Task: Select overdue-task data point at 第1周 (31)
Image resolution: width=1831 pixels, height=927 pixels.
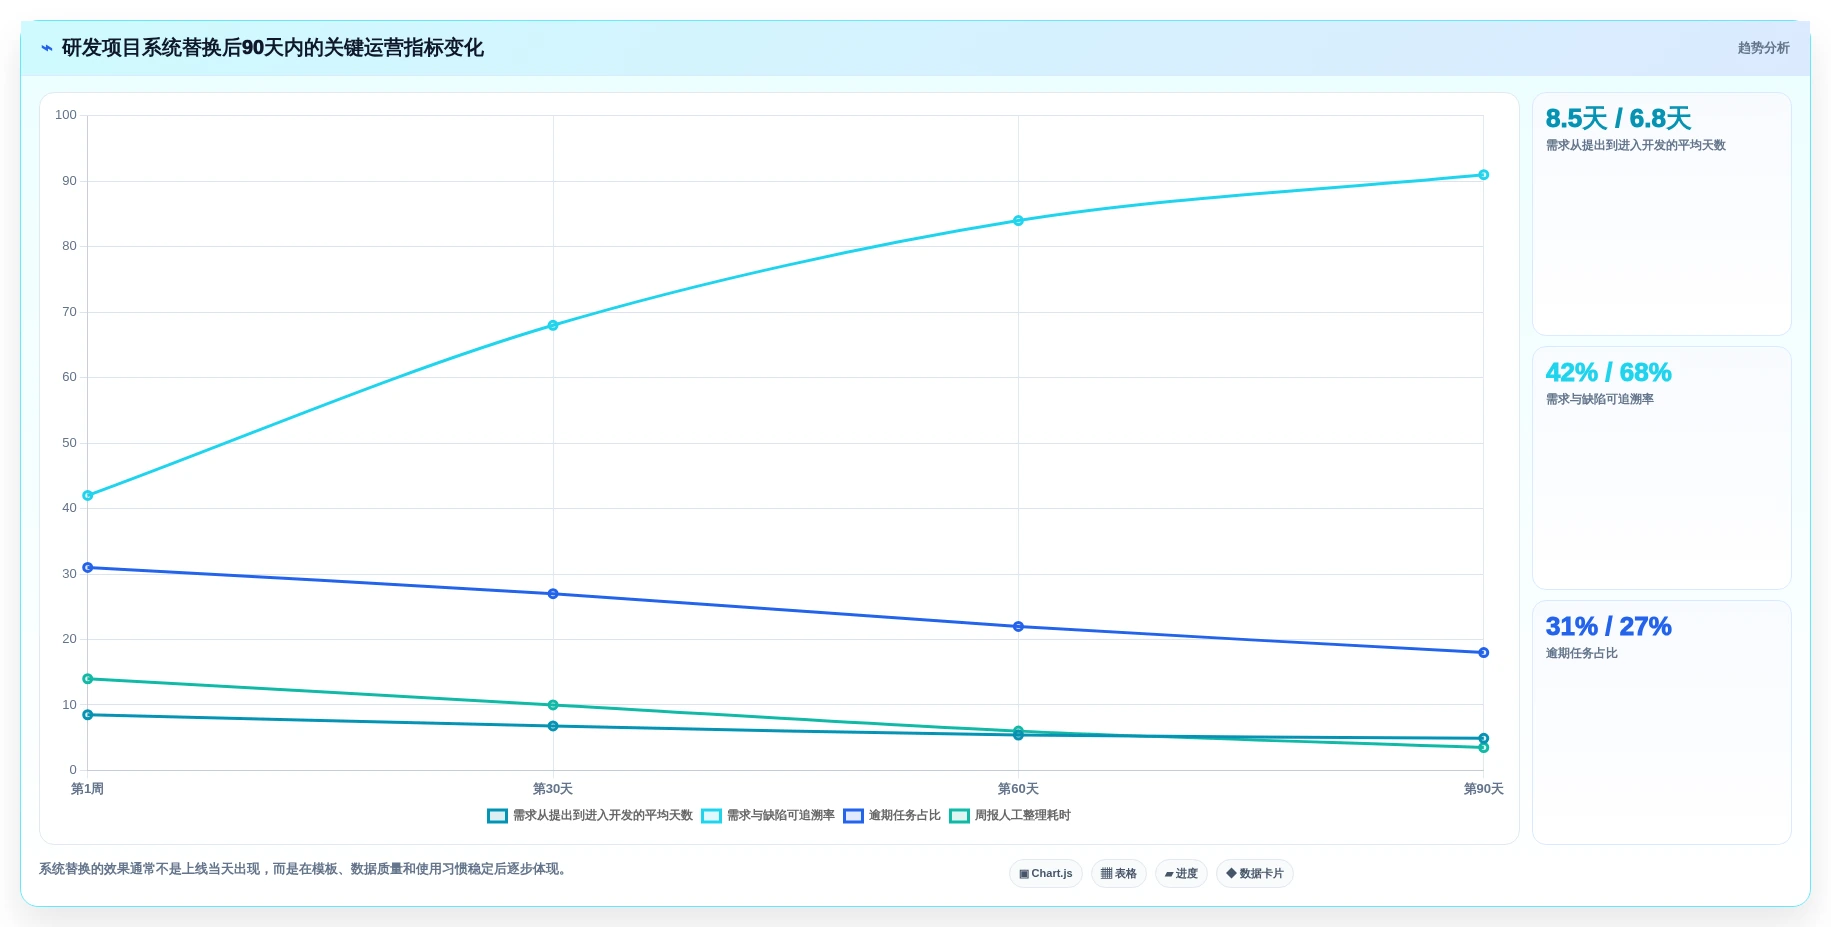Action: pos(88,568)
